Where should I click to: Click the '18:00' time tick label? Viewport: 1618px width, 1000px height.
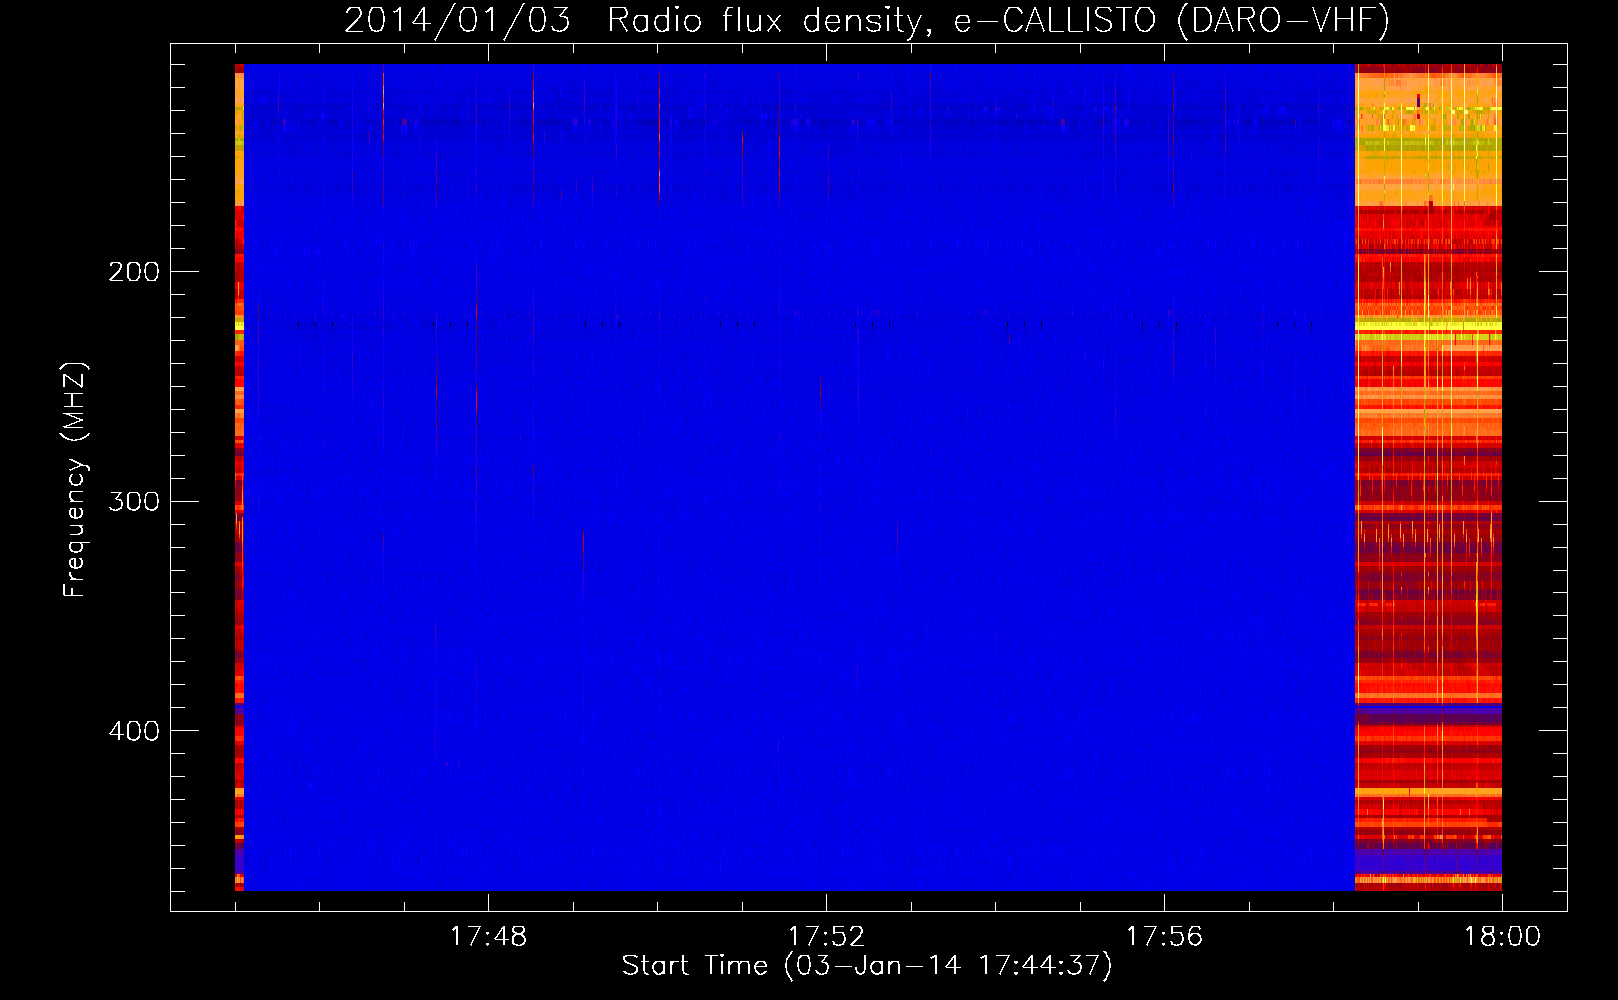[1502, 937]
